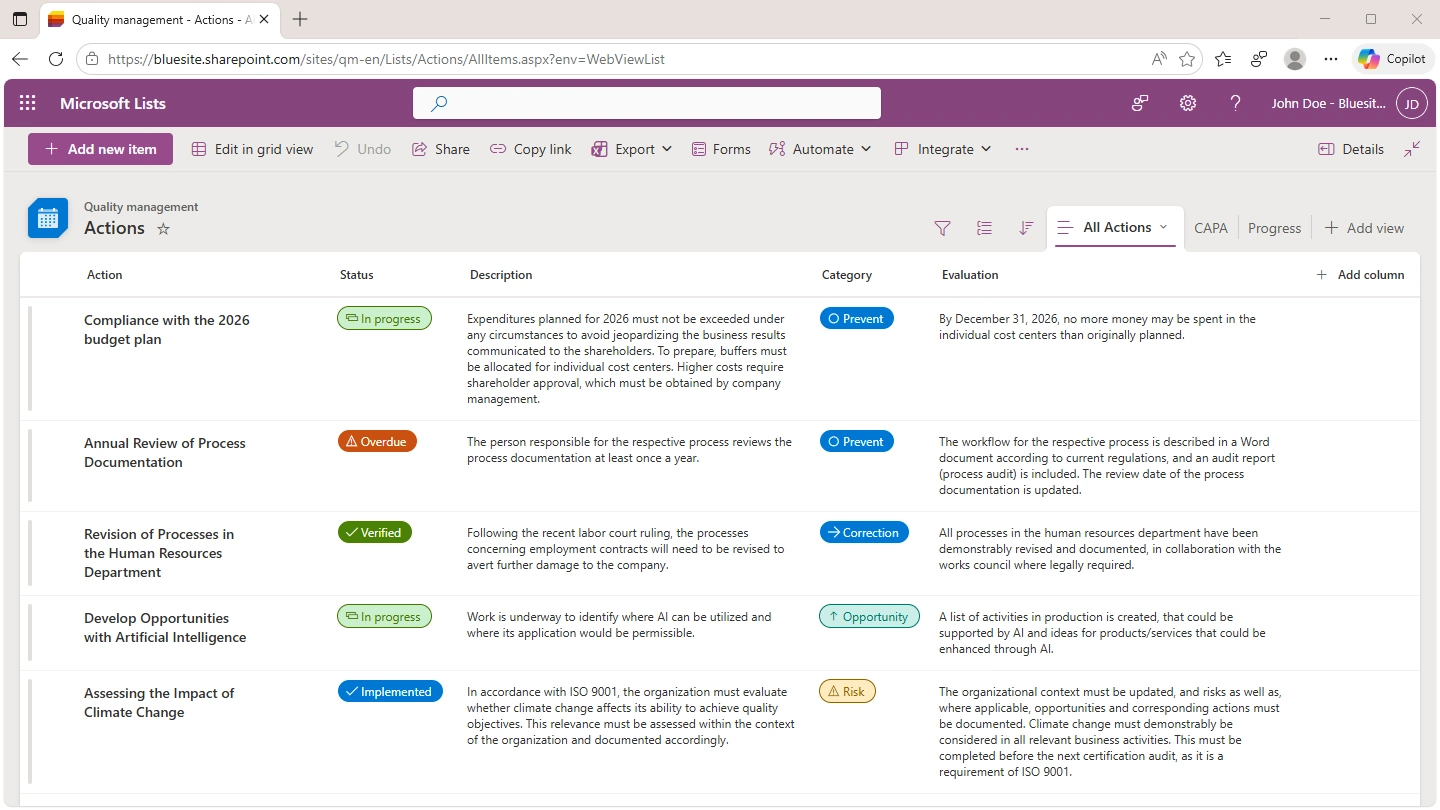Viewport: 1440px width, 810px height.
Task: Click the Add new item button
Action: tap(100, 149)
